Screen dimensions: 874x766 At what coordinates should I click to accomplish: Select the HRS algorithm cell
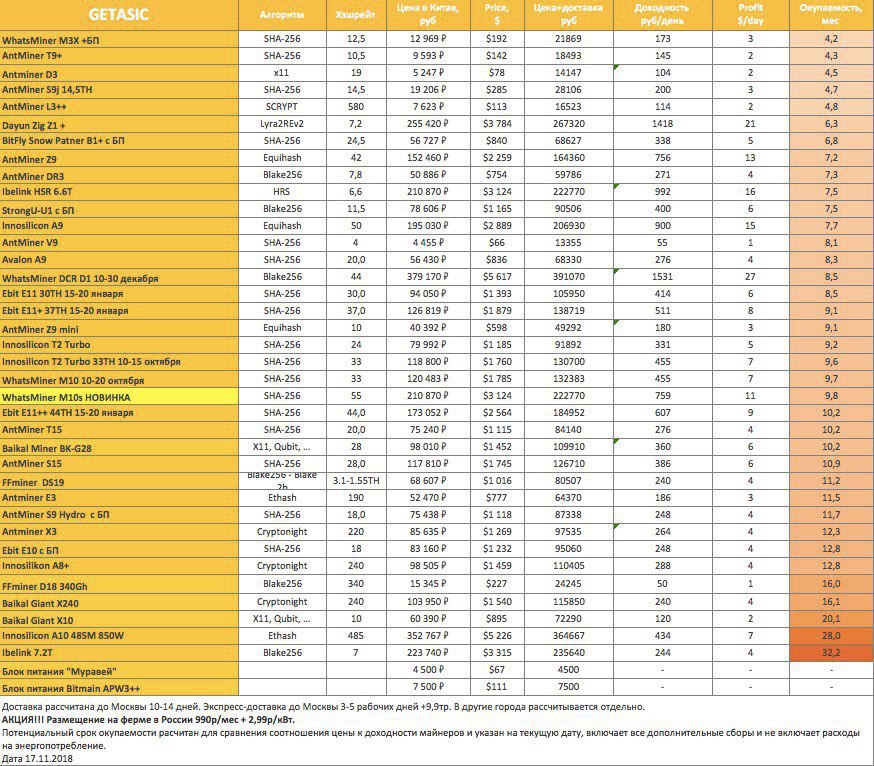pos(282,192)
